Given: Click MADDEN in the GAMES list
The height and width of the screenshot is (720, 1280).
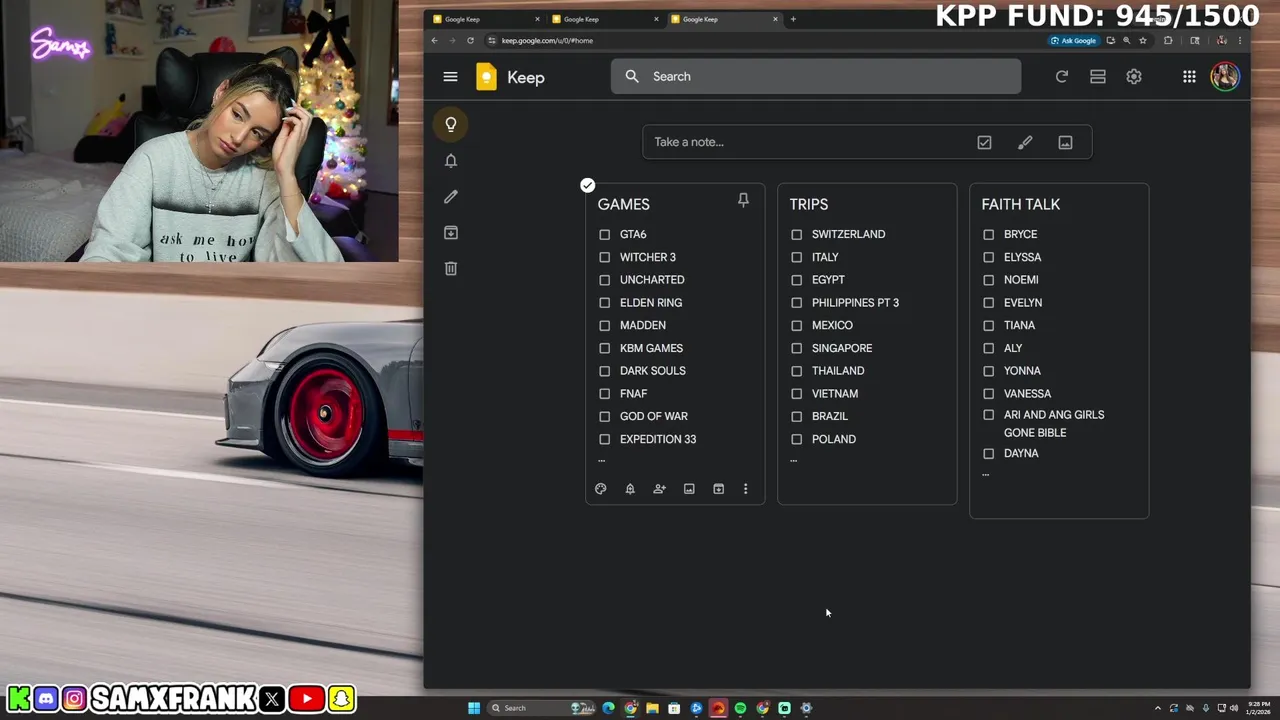Looking at the screenshot, I should click(x=642, y=326).
